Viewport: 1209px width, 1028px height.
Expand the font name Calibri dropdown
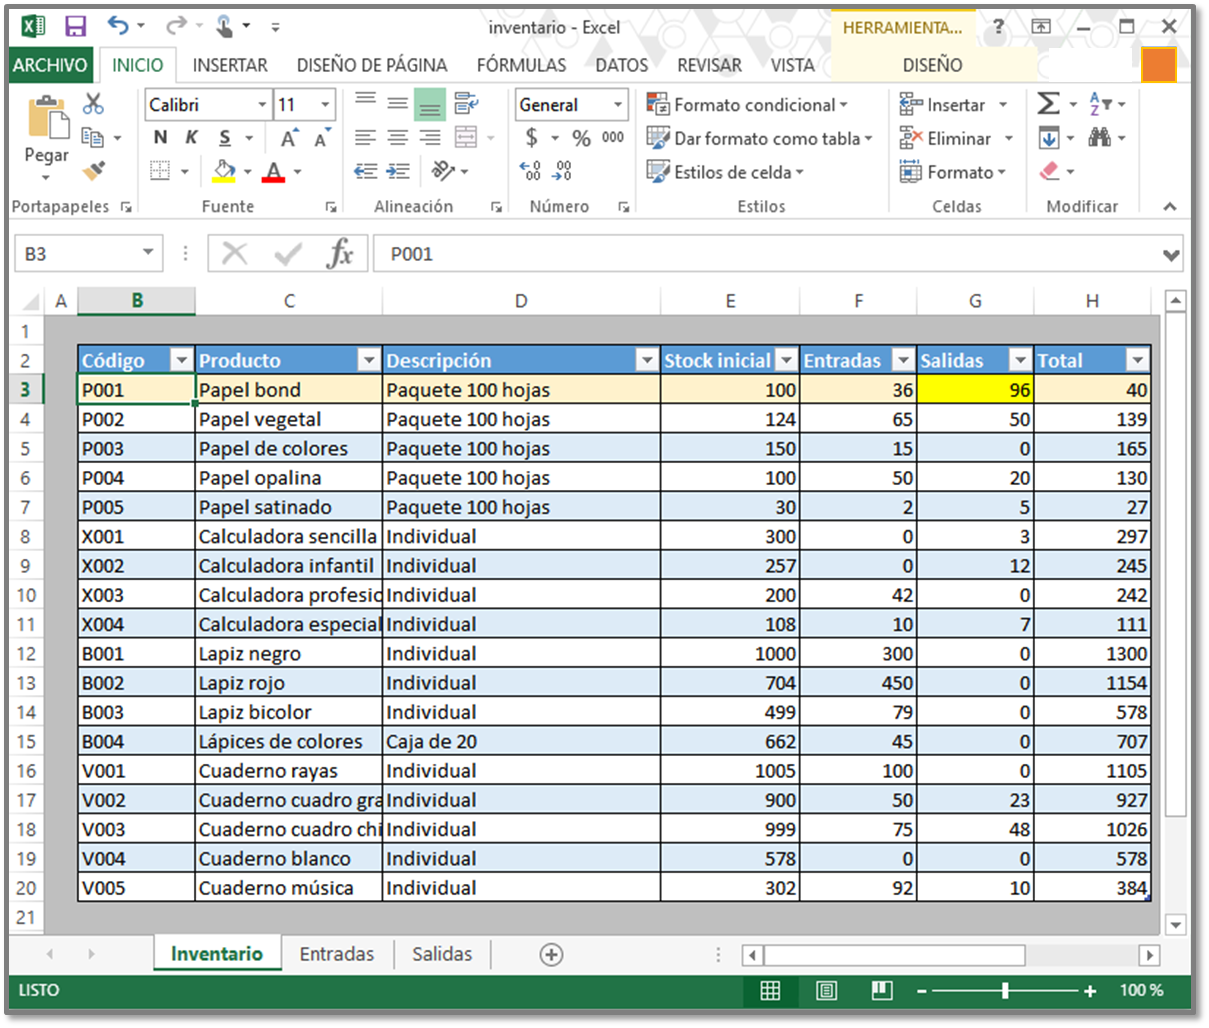pos(262,105)
